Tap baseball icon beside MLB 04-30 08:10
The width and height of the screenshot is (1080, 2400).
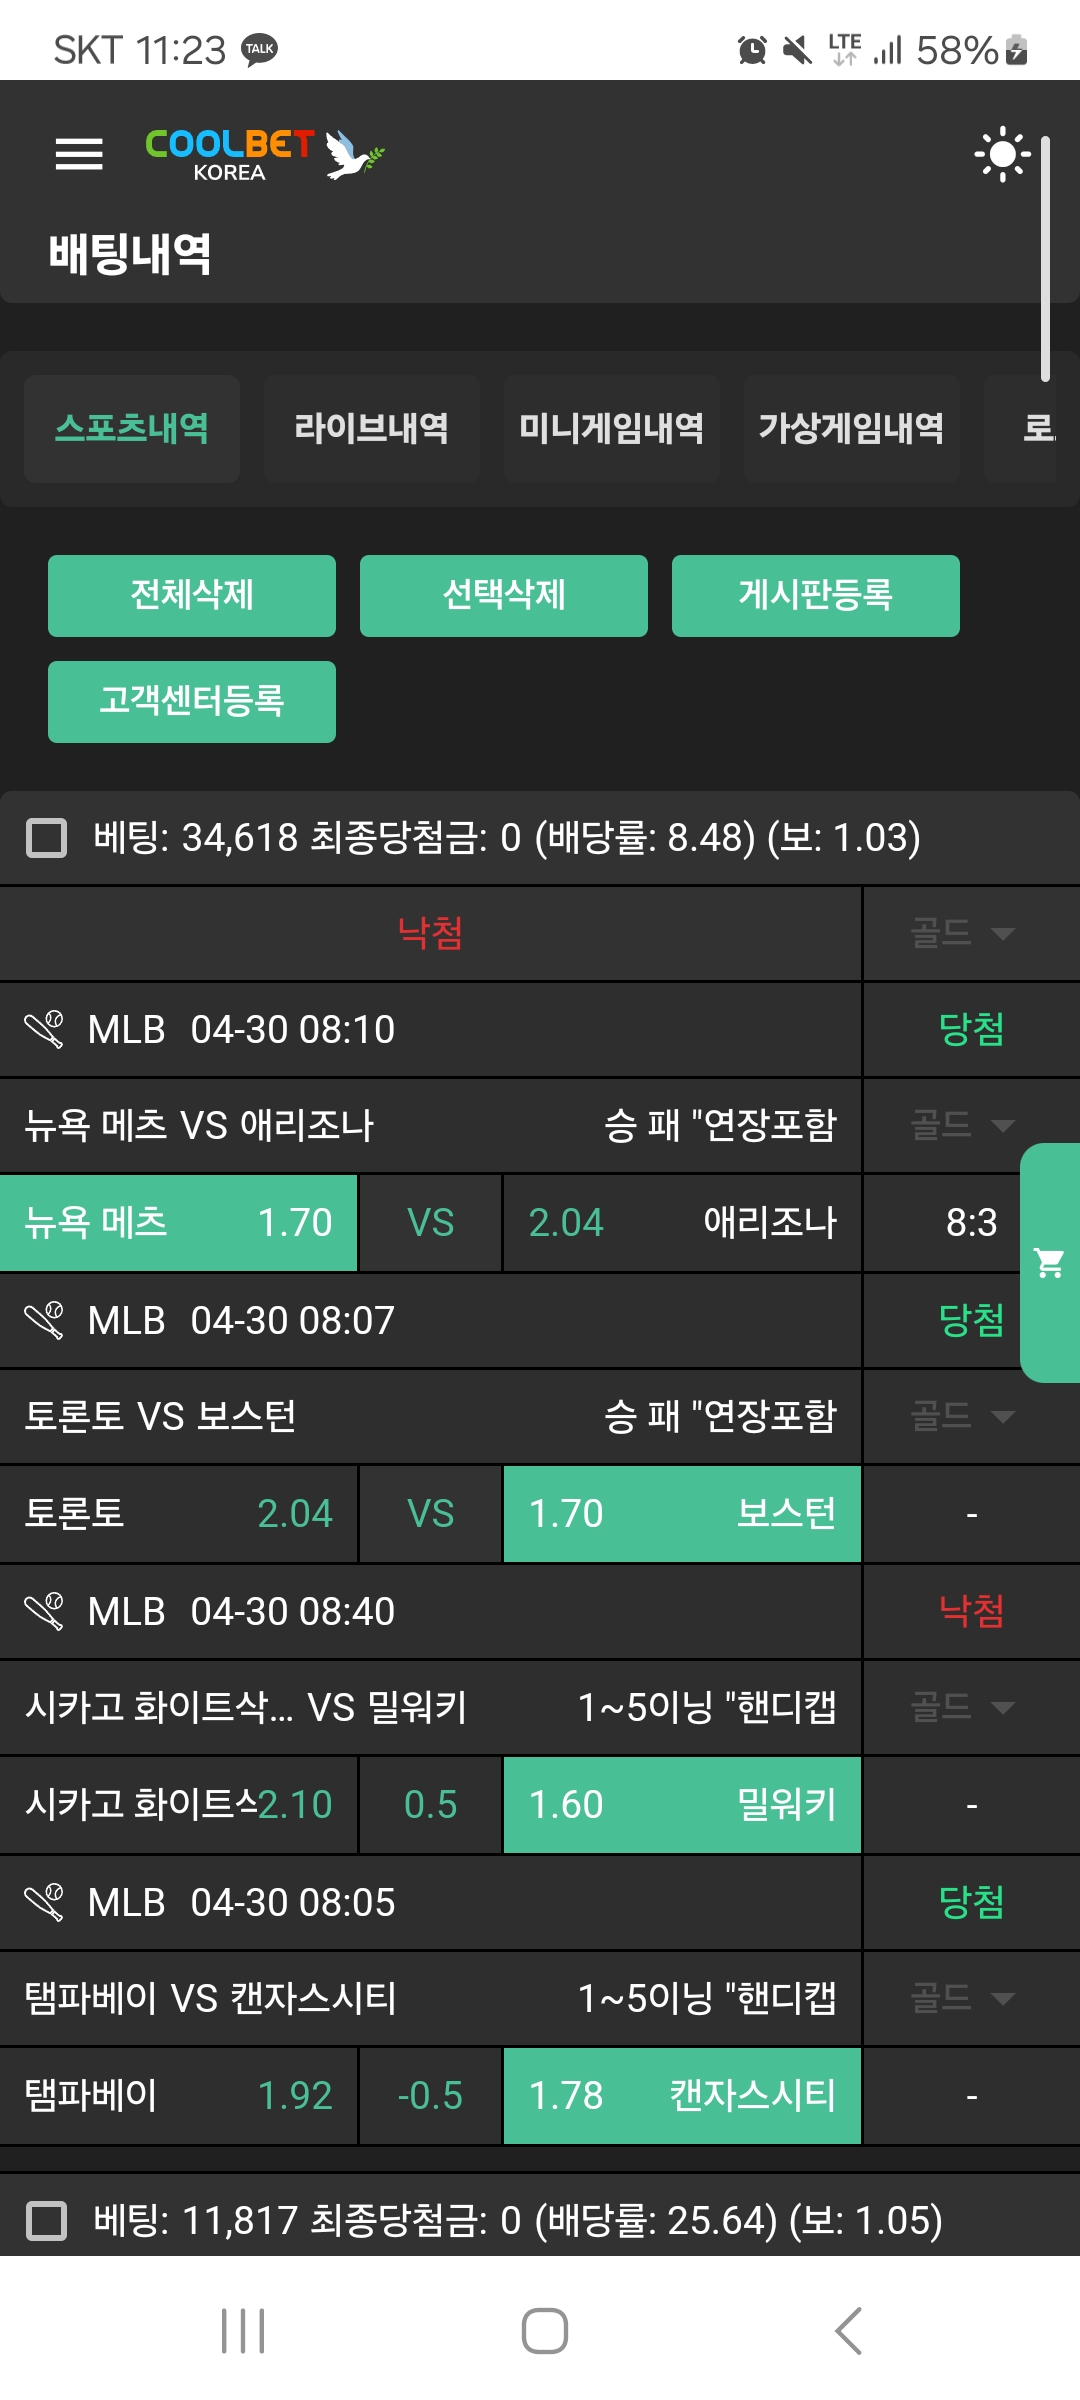tap(44, 1029)
